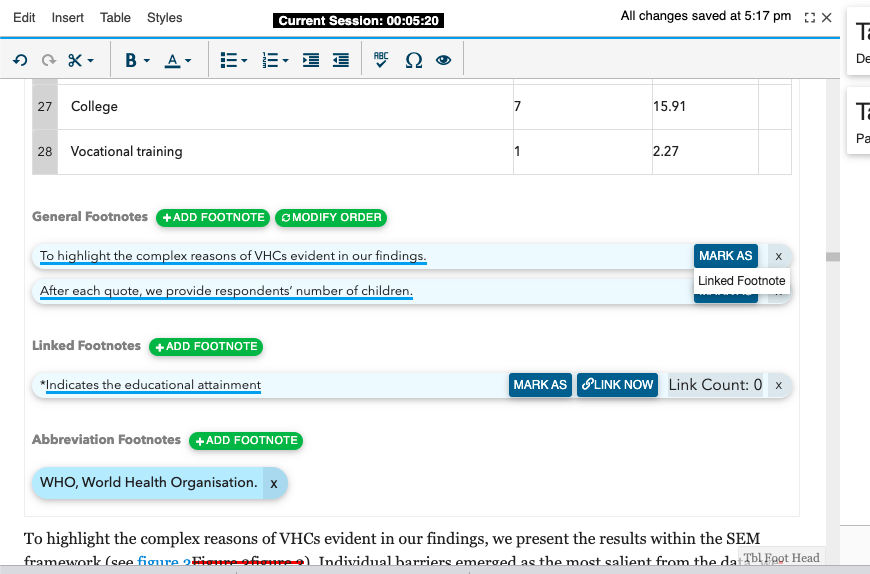
Task: Open the numbered list style dropdown
Action: click(x=286, y=60)
